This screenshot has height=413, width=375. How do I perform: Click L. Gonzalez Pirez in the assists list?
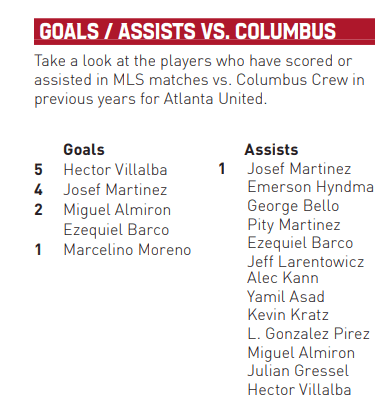tap(309, 334)
